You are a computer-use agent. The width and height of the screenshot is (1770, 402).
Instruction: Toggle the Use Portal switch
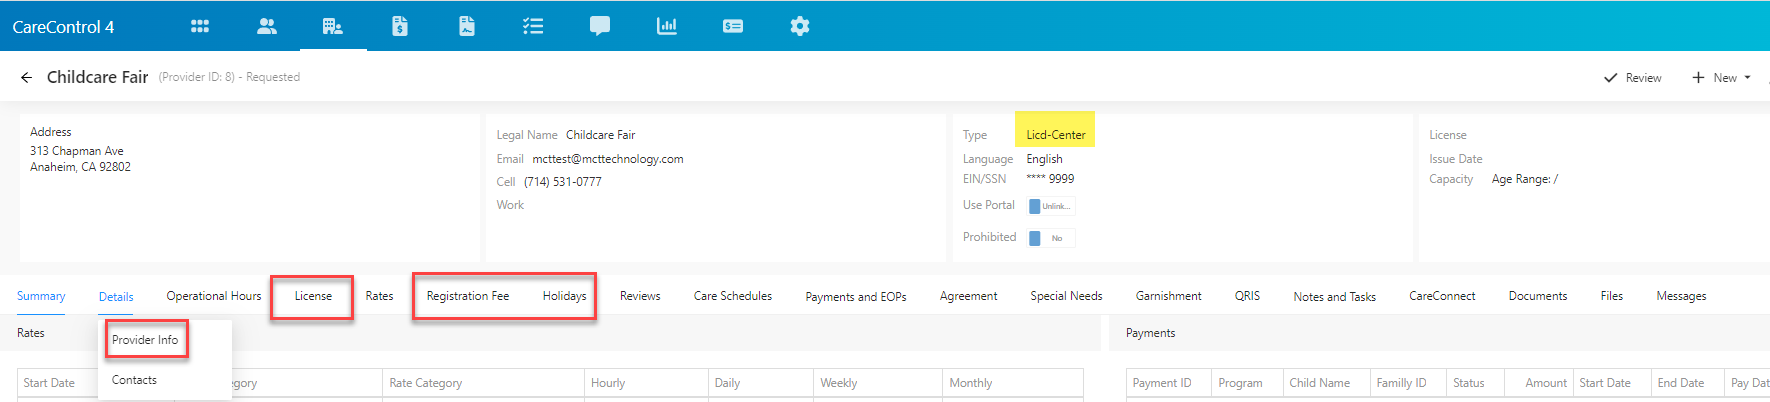click(1052, 206)
